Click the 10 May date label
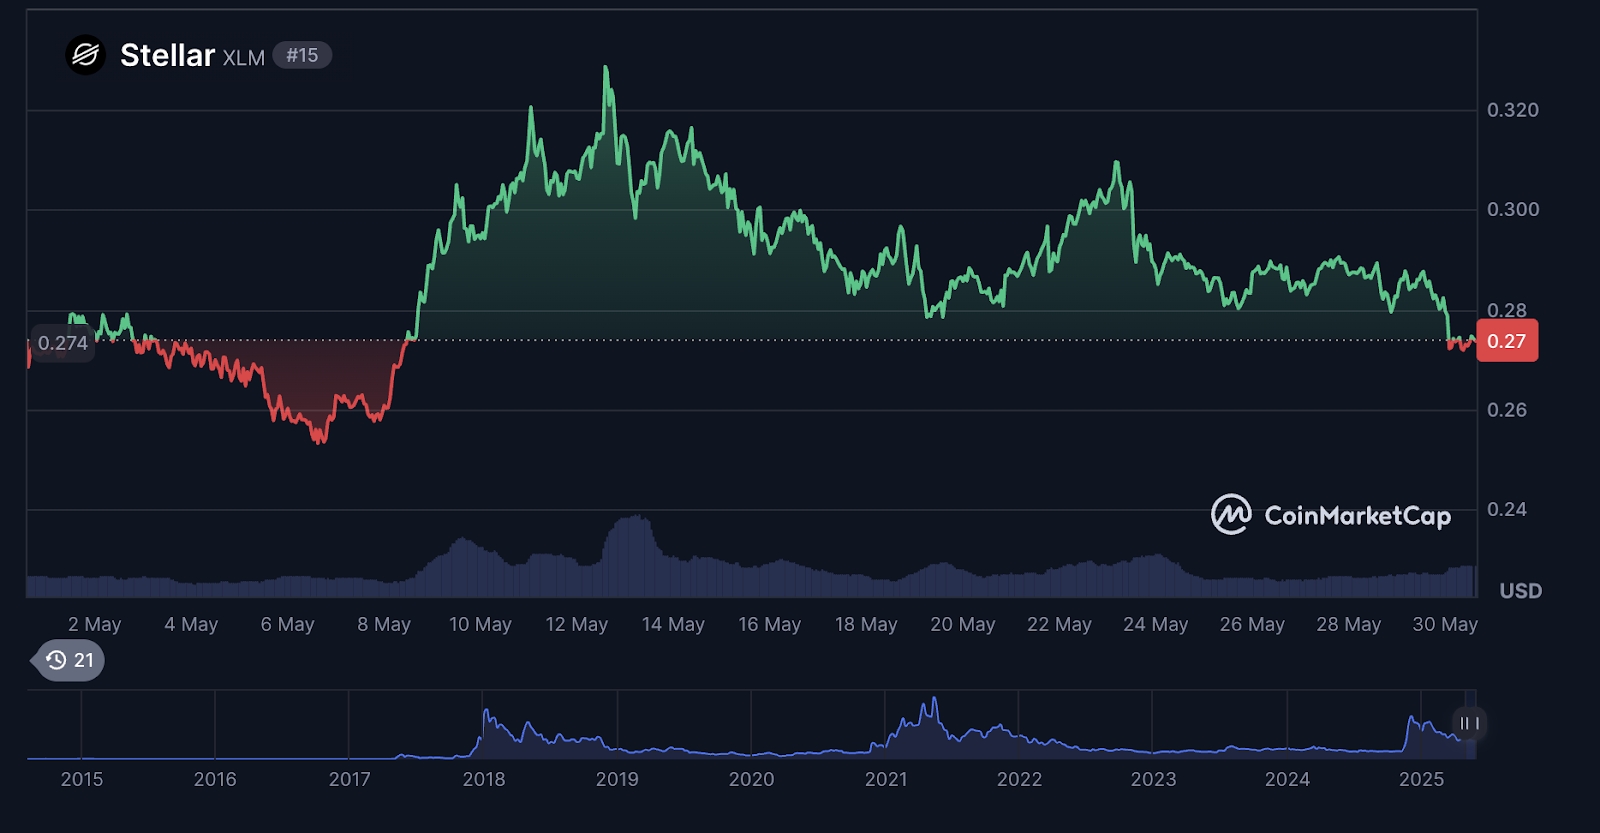Viewport: 1600px width, 833px height. point(480,624)
